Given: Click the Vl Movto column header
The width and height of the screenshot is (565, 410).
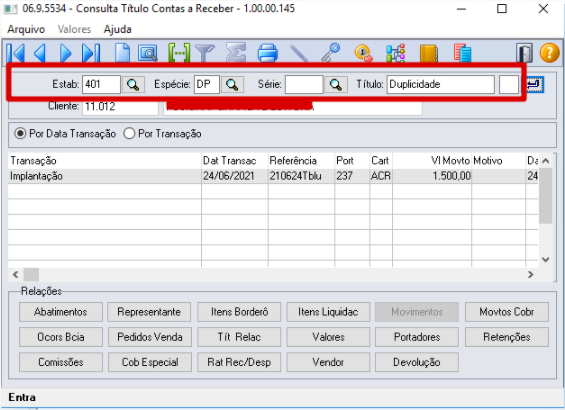Looking at the screenshot, I should (432, 161).
